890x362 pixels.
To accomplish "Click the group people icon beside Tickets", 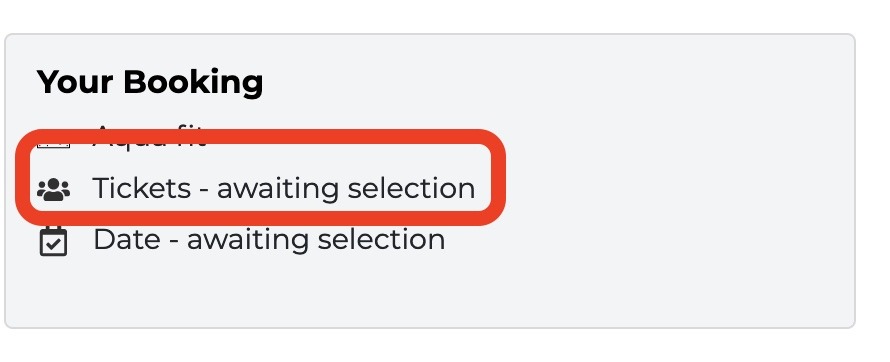I will tap(53, 190).
